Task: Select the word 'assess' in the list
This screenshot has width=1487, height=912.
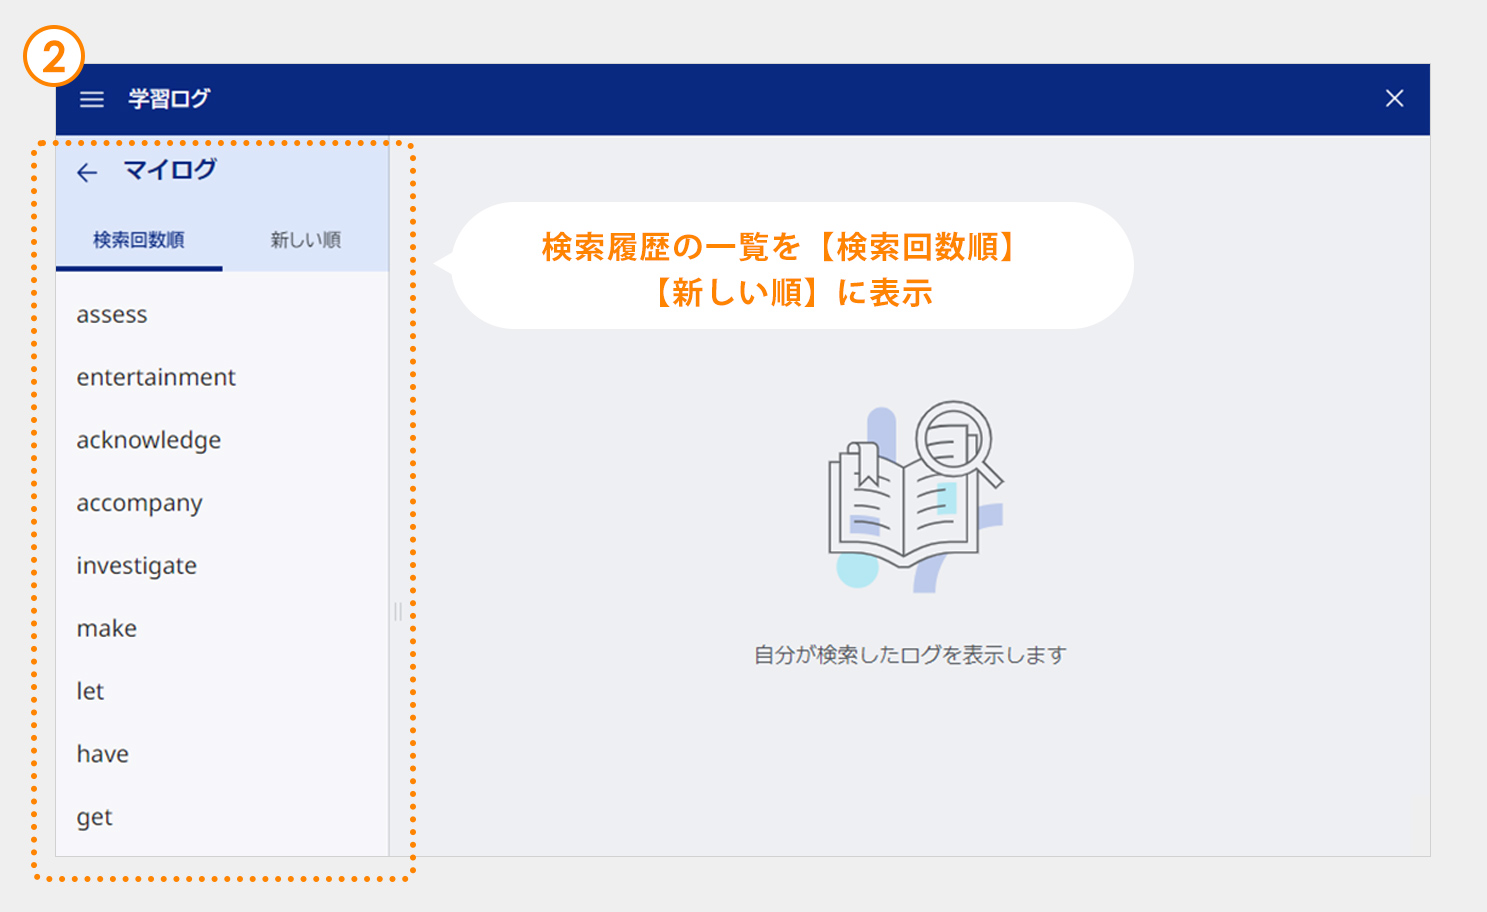Action: (112, 315)
